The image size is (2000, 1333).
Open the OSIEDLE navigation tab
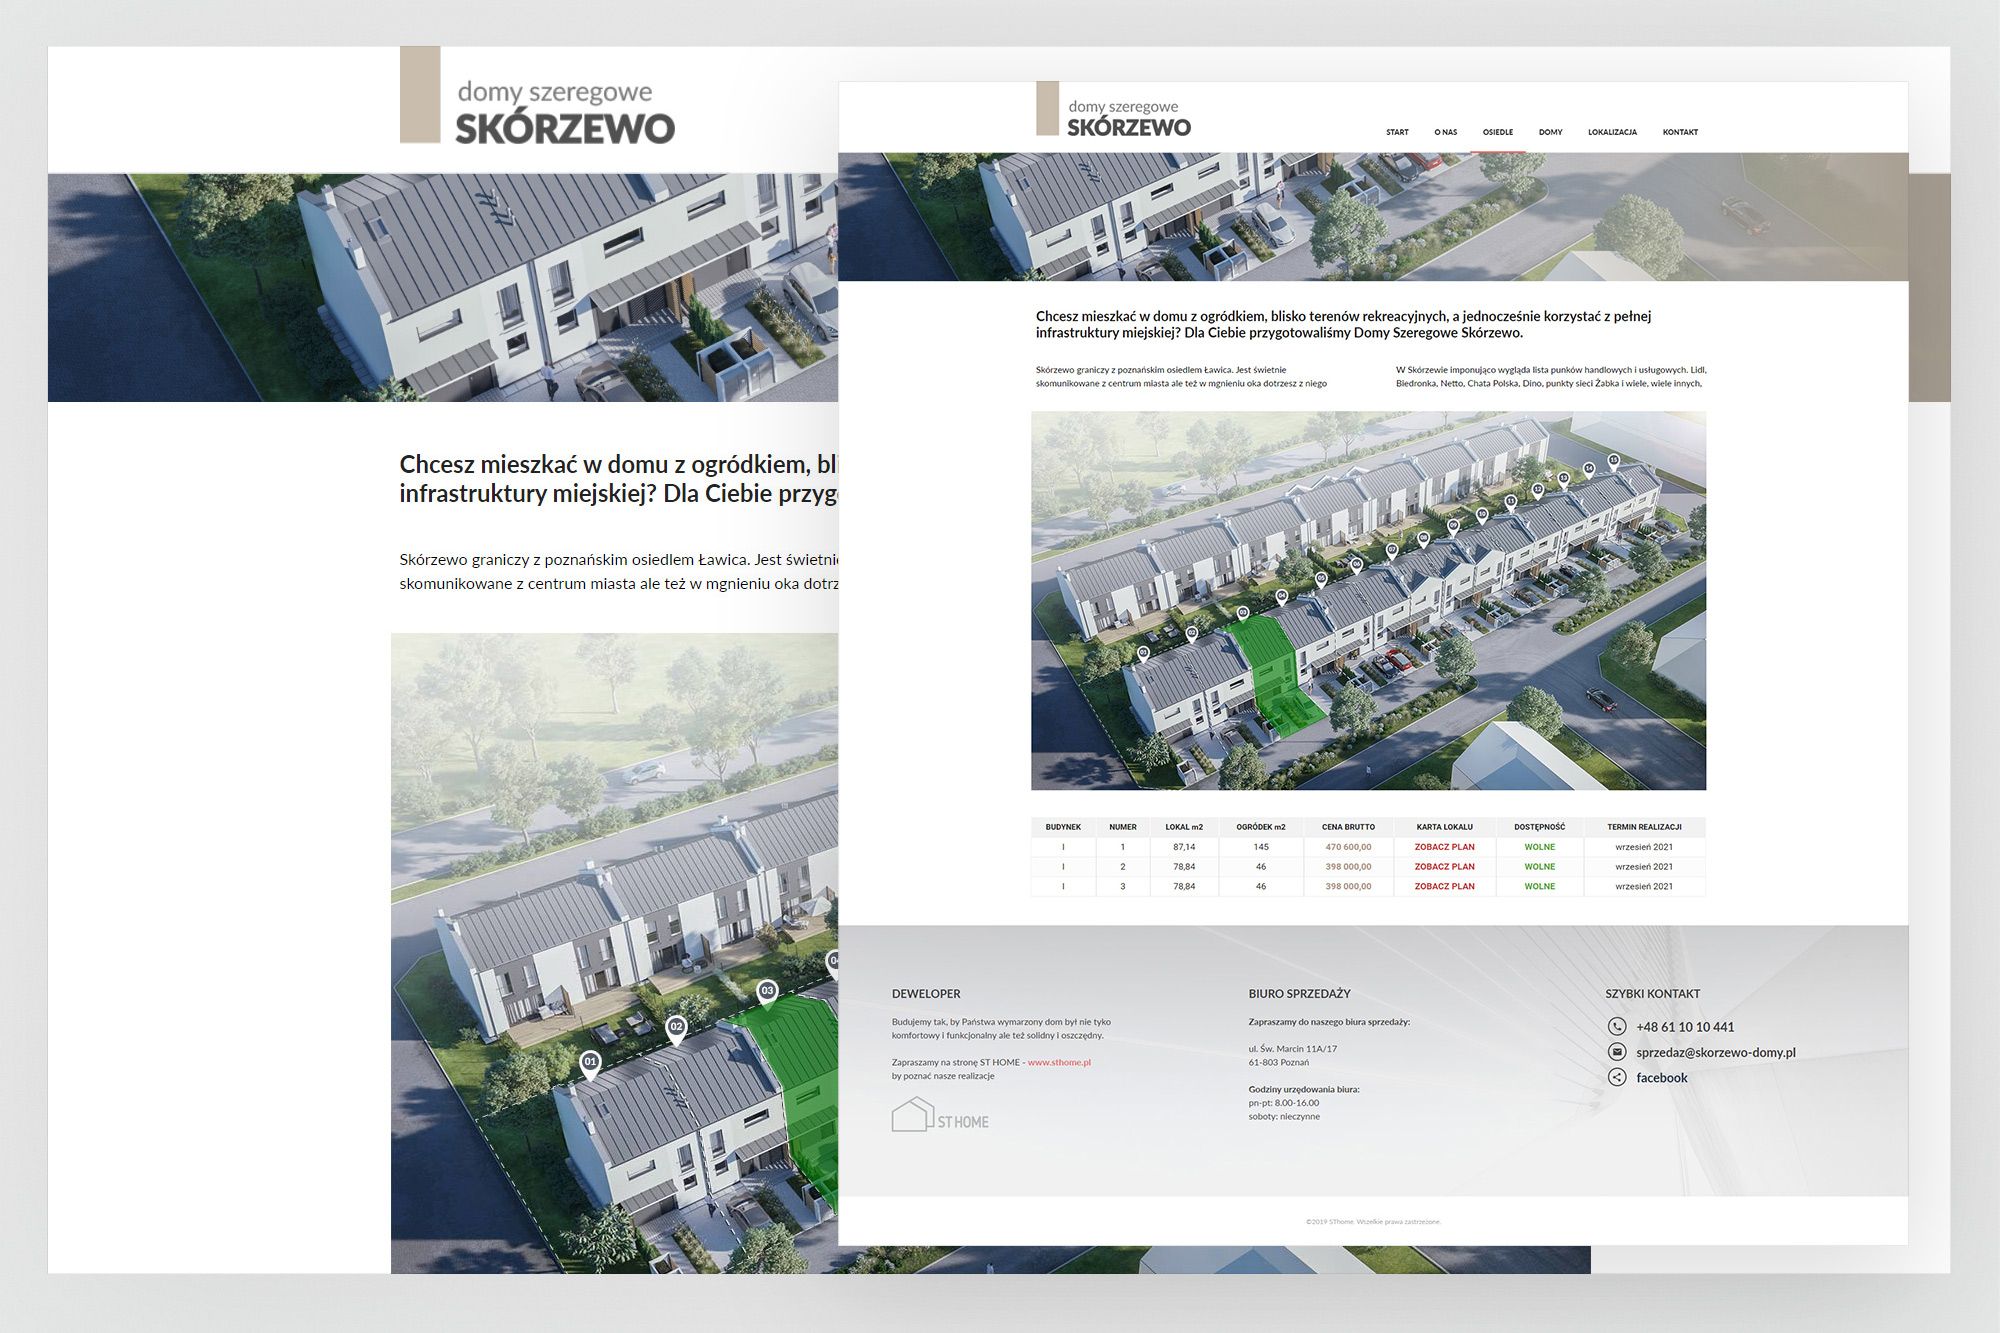[x=1497, y=132]
